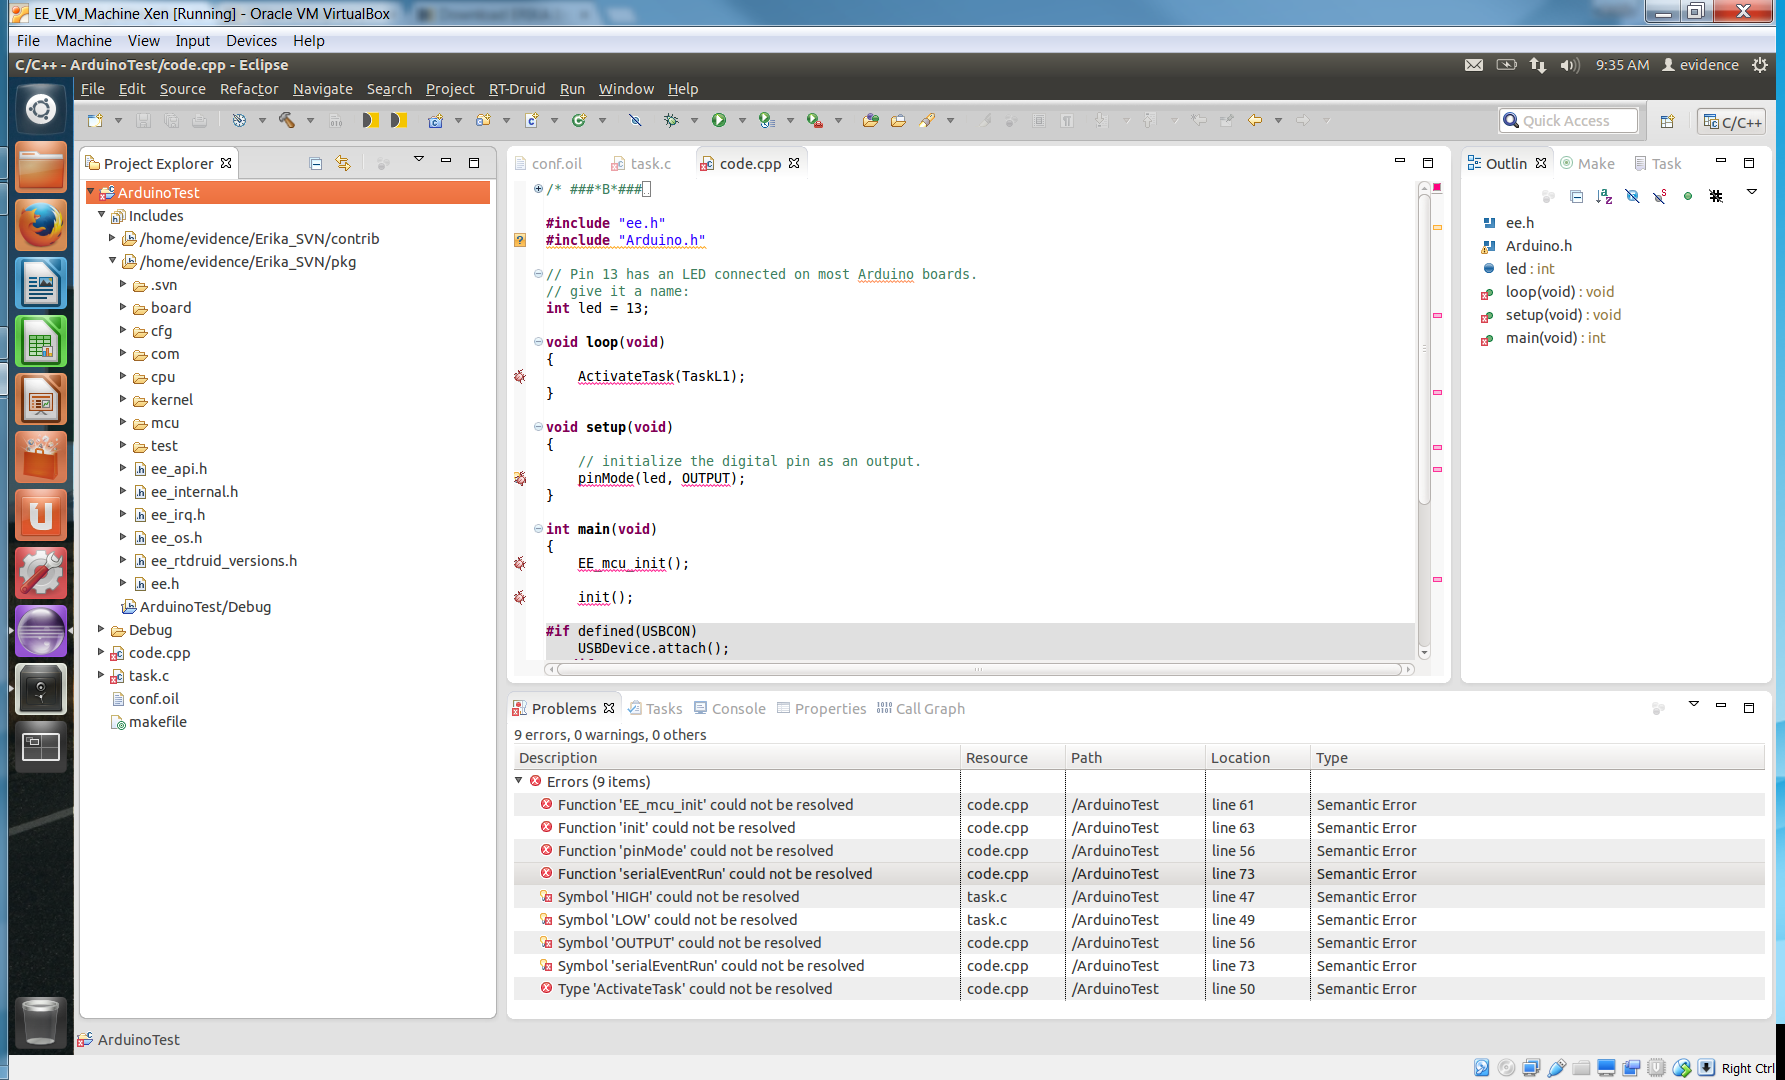Switch to the task.c editor tab

[642, 163]
